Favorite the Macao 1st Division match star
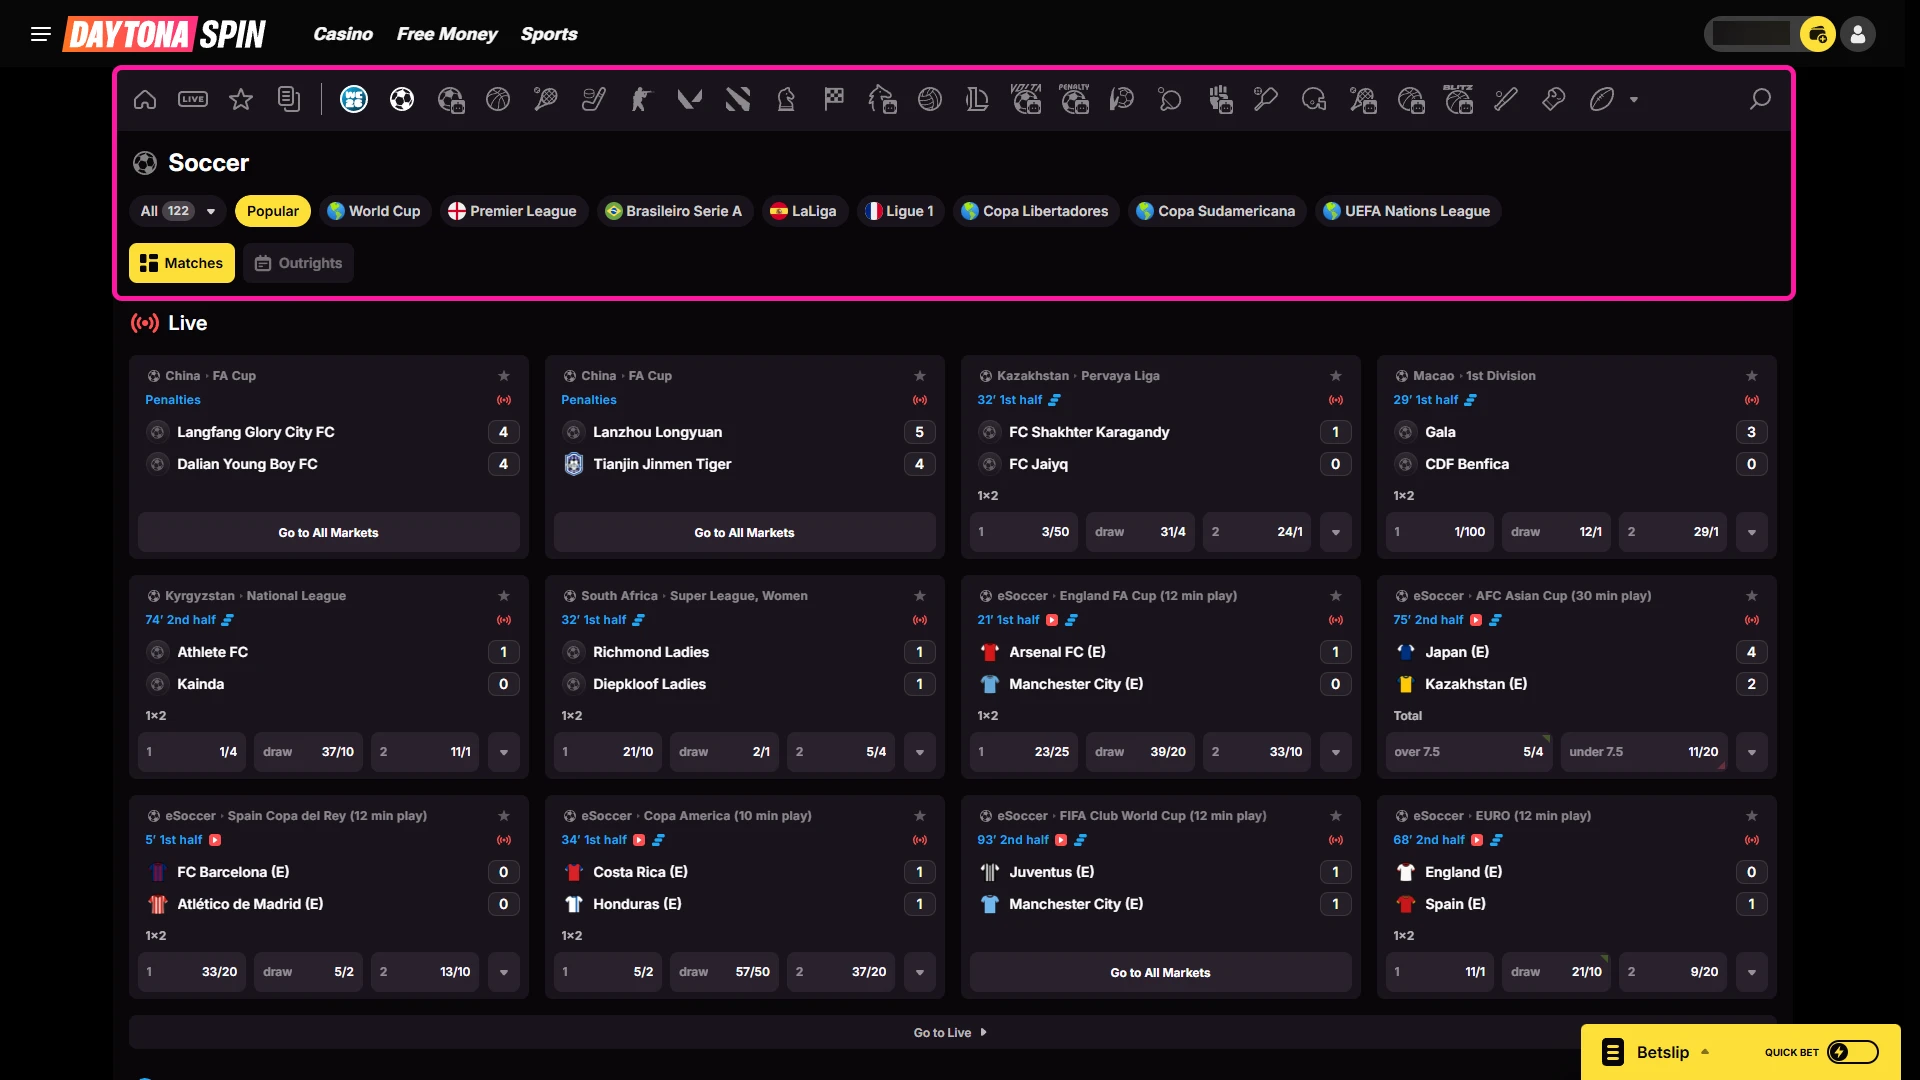Viewport: 1920px width, 1080px height. 1752,376
